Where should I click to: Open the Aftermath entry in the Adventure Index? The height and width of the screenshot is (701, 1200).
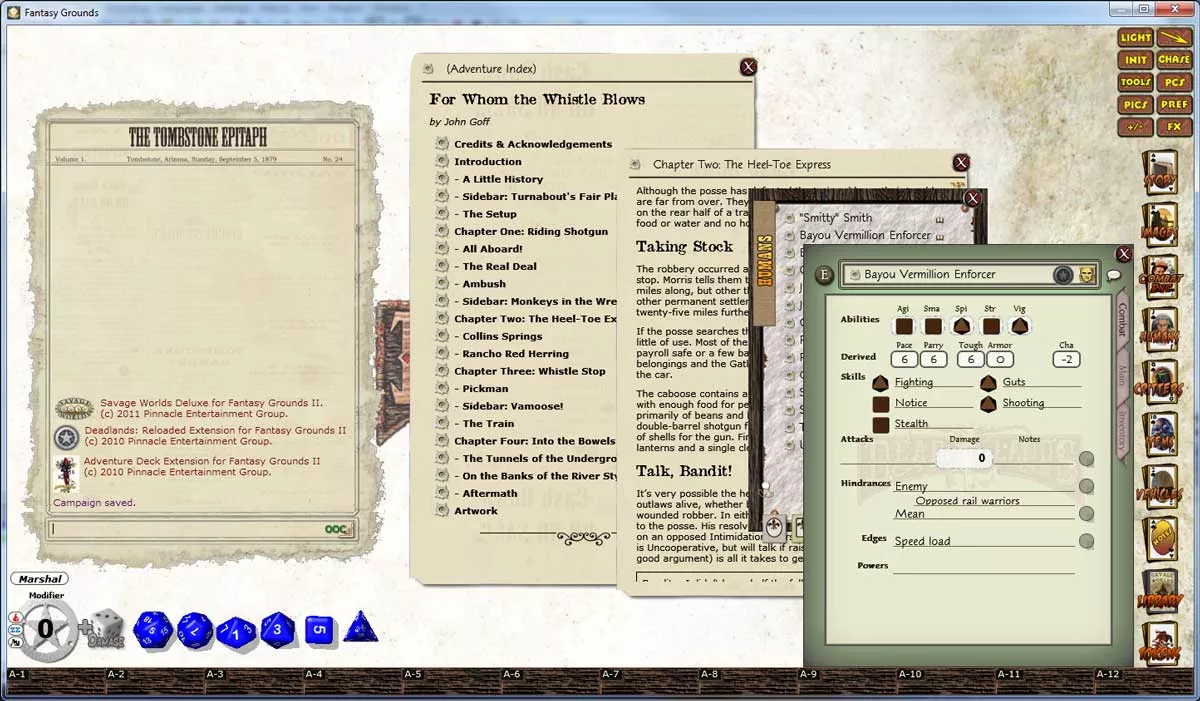[485, 494]
